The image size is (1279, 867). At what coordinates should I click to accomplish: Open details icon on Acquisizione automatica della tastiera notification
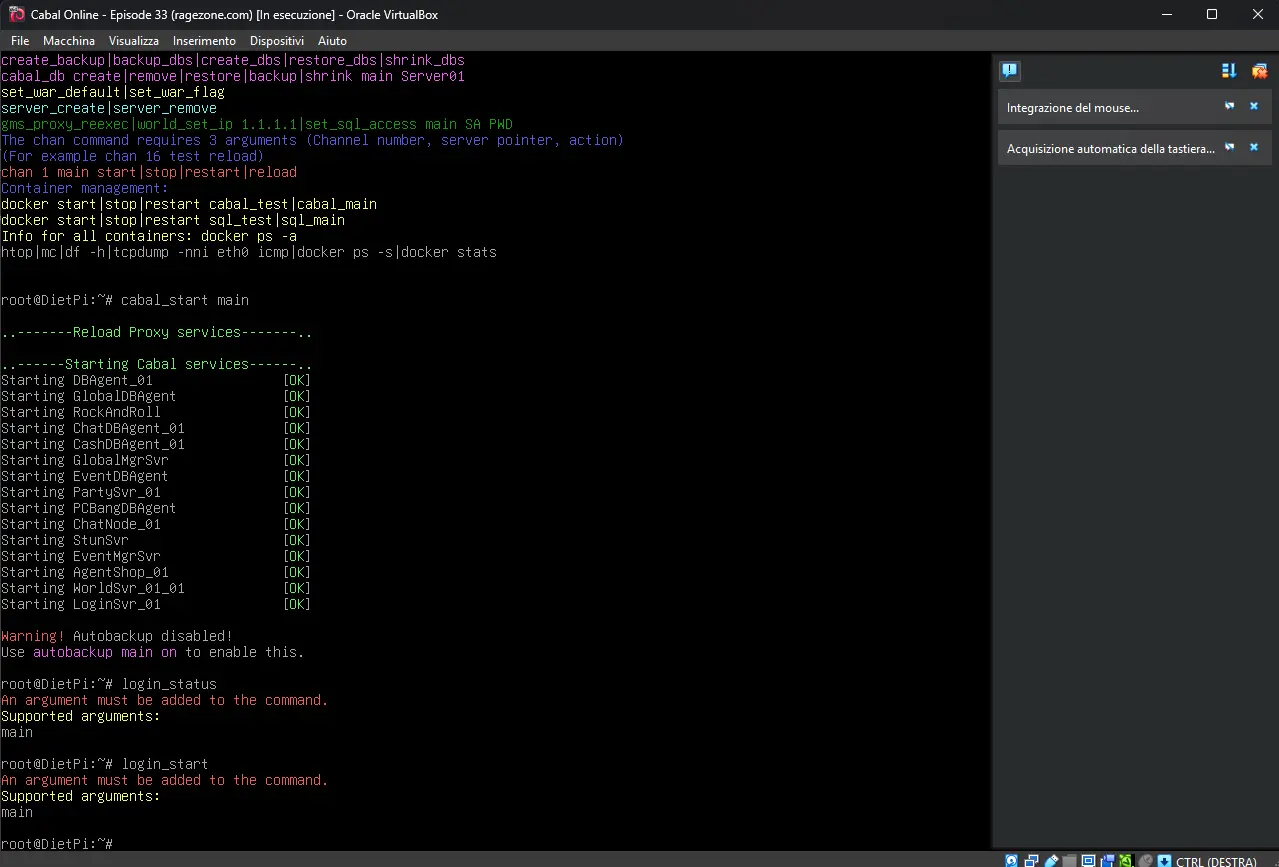coord(1230,147)
